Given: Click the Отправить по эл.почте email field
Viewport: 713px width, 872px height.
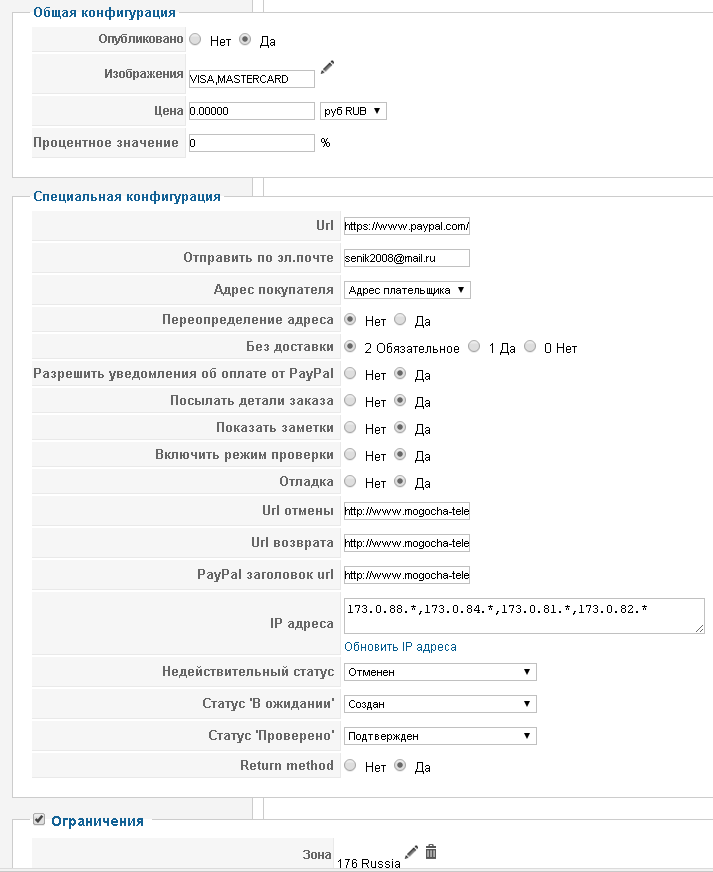Looking at the screenshot, I should (406, 257).
